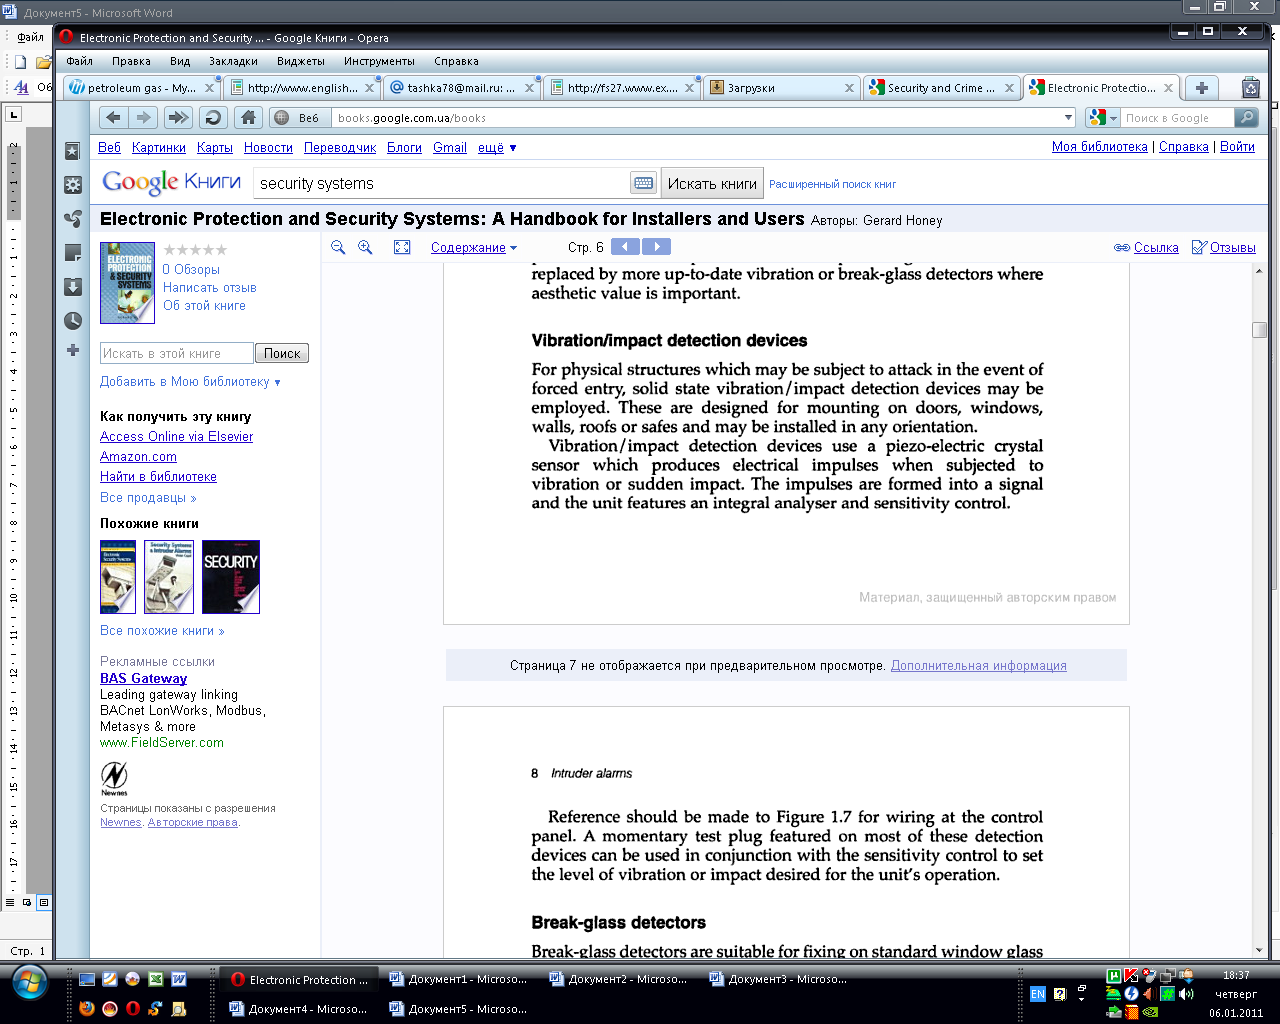
Task: Close the Electronic Protection tab
Action: pyautogui.click(x=1167, y=88)
